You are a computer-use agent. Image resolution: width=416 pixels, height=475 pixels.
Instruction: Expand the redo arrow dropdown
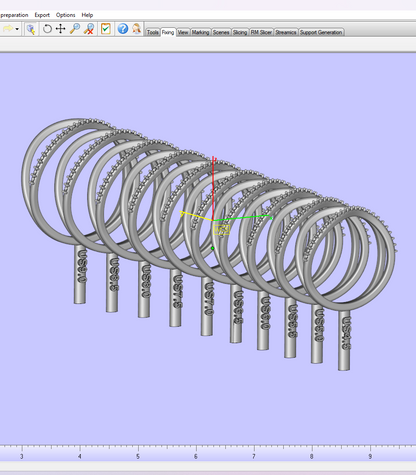point(17,29)
